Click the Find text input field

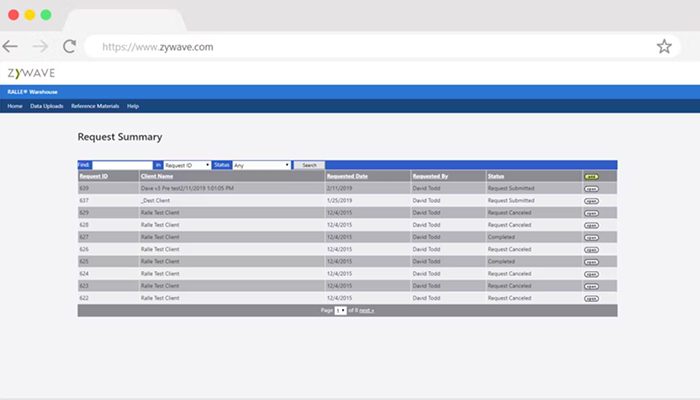[x=122, y=165]
